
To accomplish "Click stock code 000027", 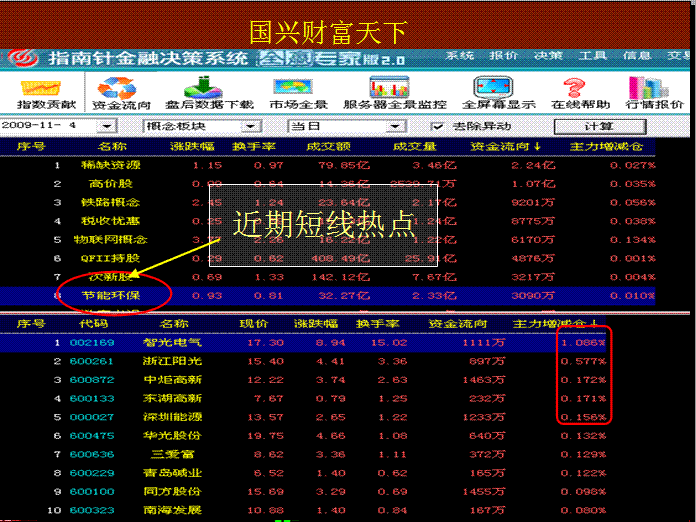I will point(92,417).
